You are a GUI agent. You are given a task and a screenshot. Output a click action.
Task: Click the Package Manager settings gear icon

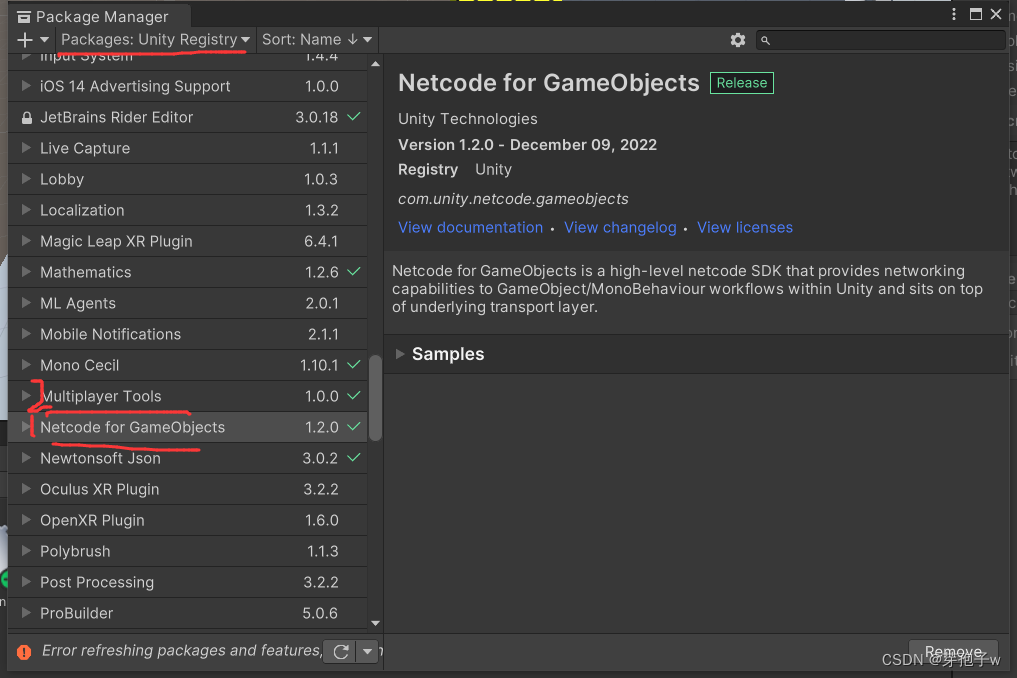point(738,40)
